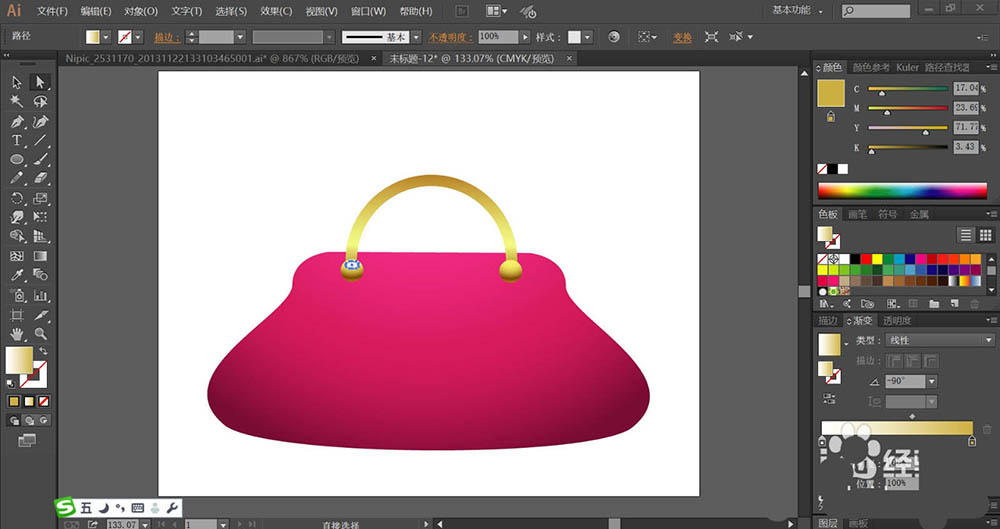Screen dimensions: 1000x529
Task: Select the Ellipse shape tool
Action: (17, 159)
